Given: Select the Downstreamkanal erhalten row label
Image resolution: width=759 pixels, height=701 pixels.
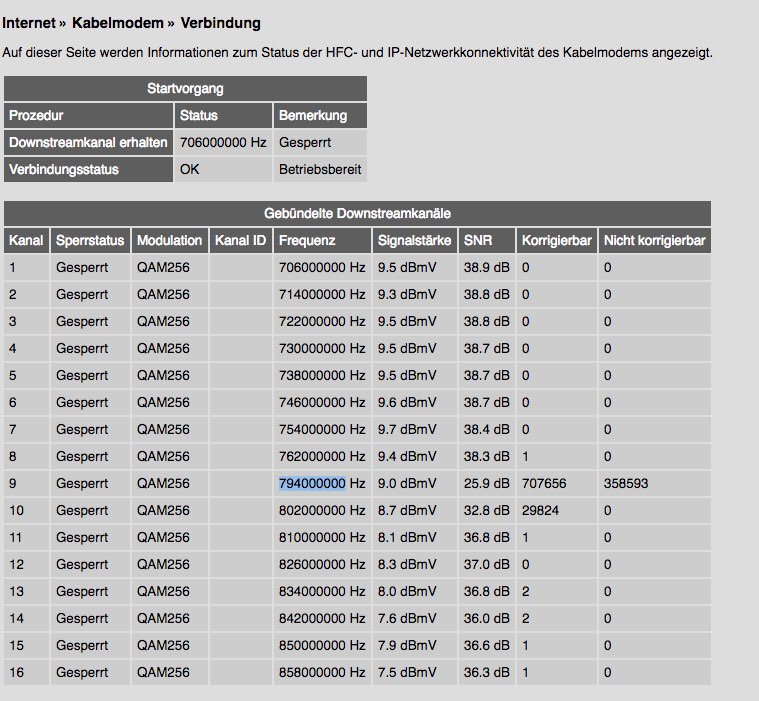Looking at the screenshot, I should tap(88, 143).
